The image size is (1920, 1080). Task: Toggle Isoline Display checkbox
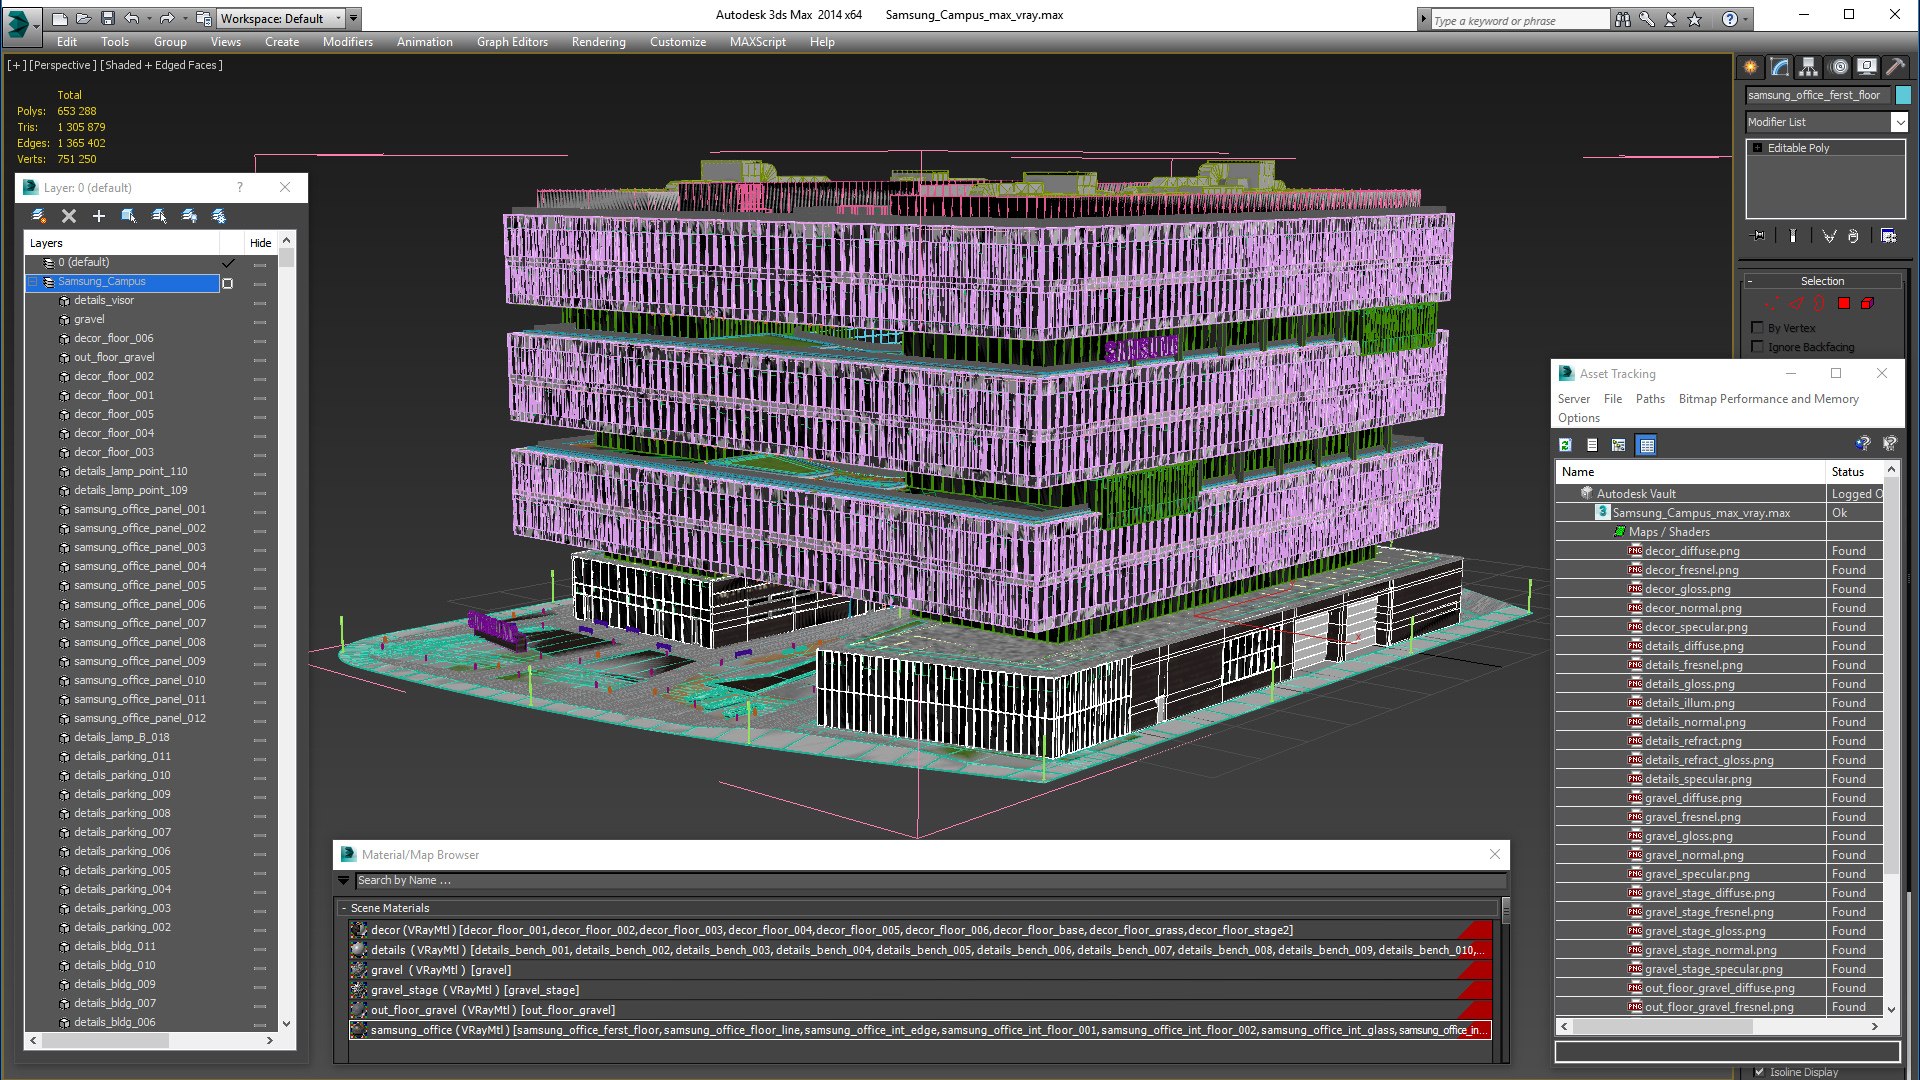click(x=1759, y=1071)
